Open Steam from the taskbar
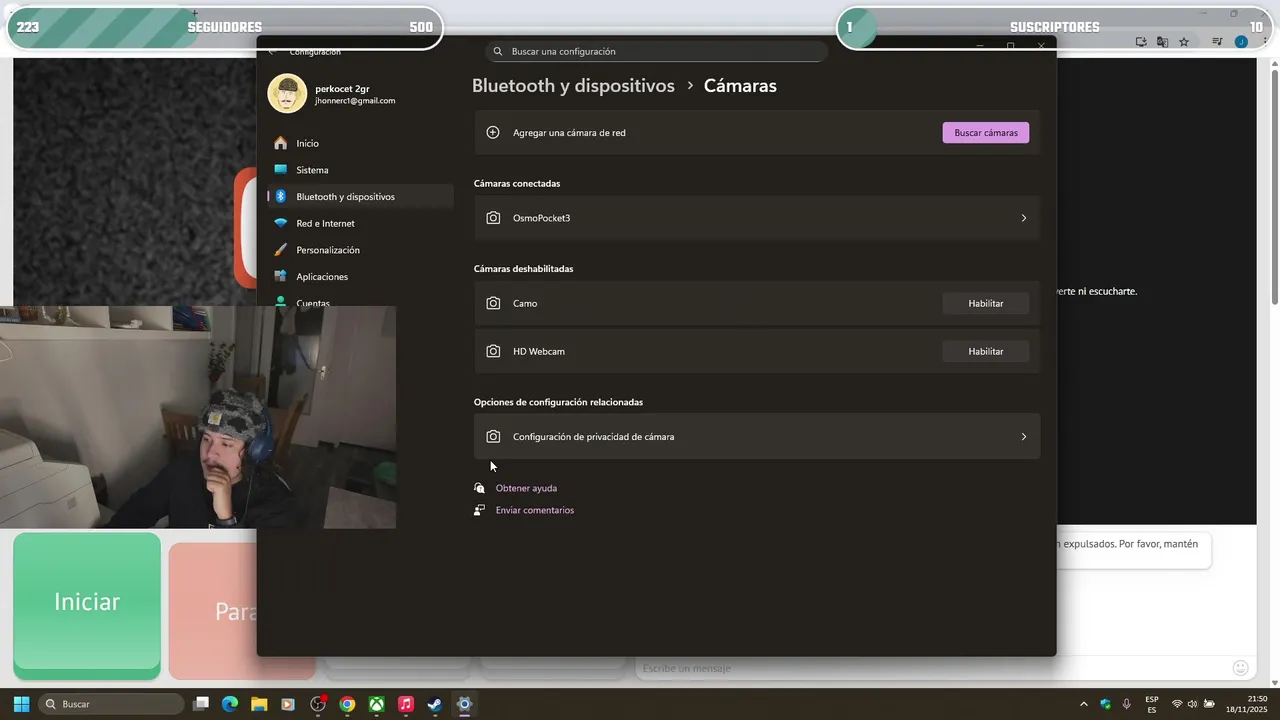This screenshot has width=1280, height=720. pyautogui.click(x=435, y=704)
